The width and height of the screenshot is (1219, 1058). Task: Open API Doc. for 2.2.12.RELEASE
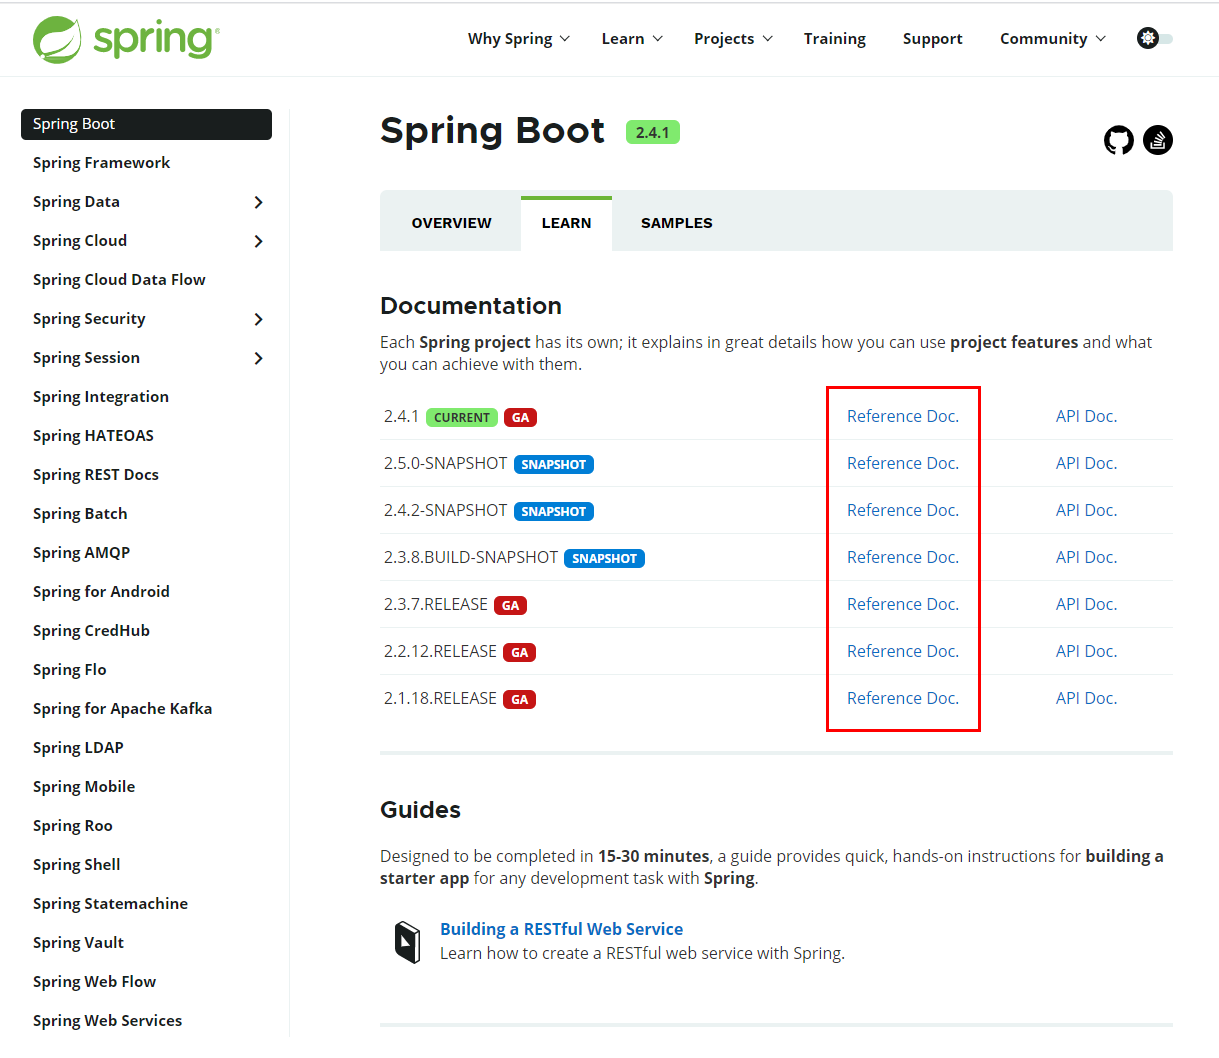tap(1086, 651)
